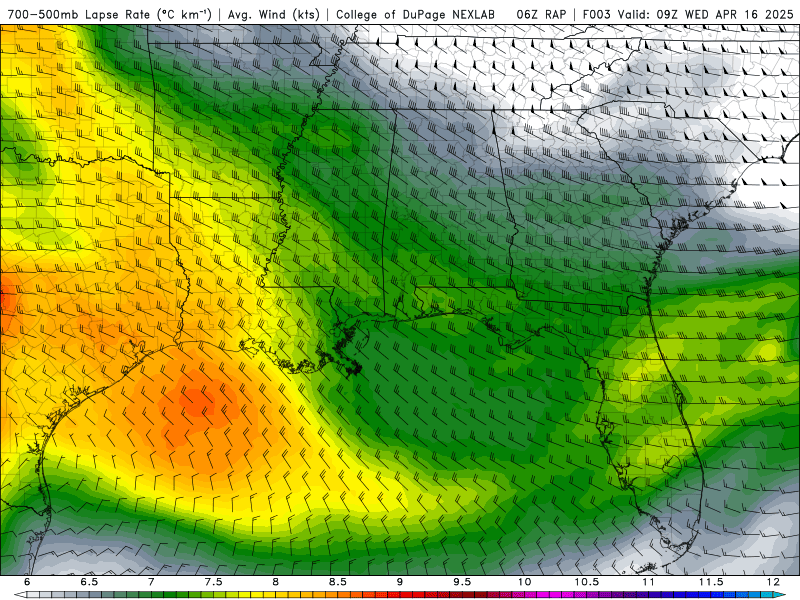Click the '9' color scale label
800x600 pixels.
399,582
